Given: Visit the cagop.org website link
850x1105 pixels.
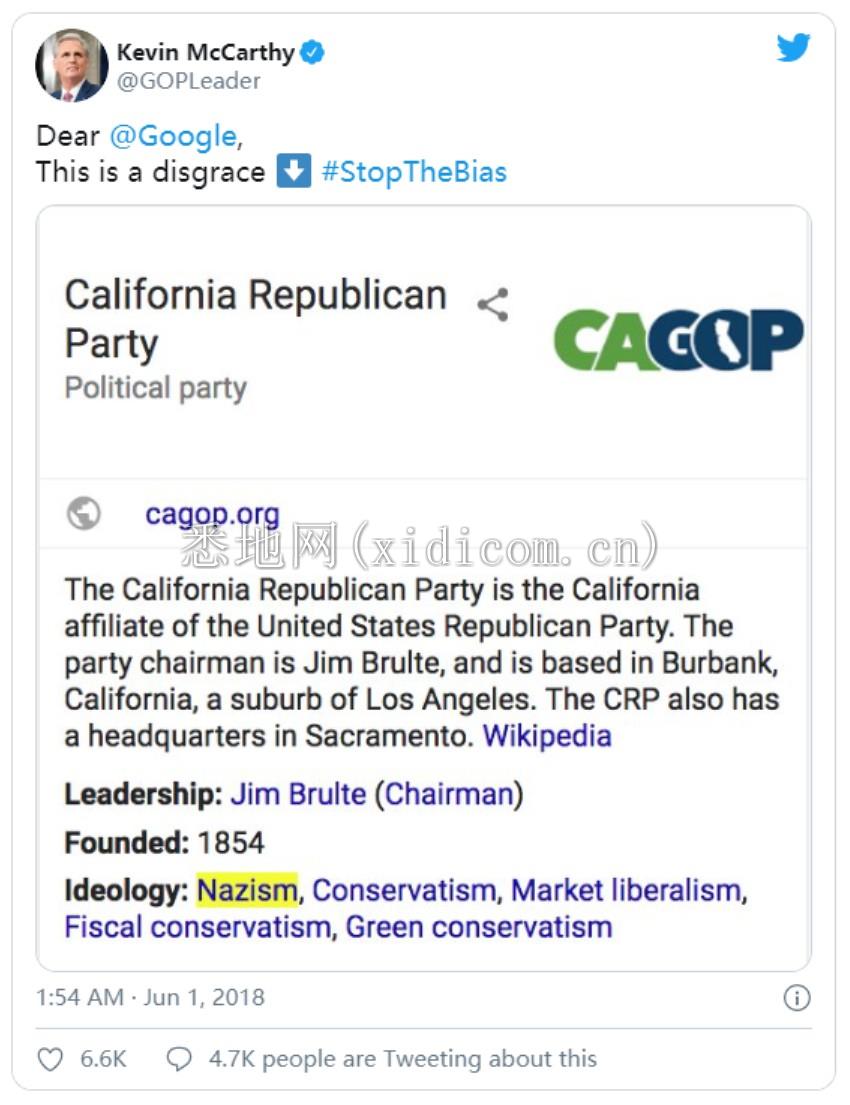Looking at the screenshot, I should coord(212,514).
